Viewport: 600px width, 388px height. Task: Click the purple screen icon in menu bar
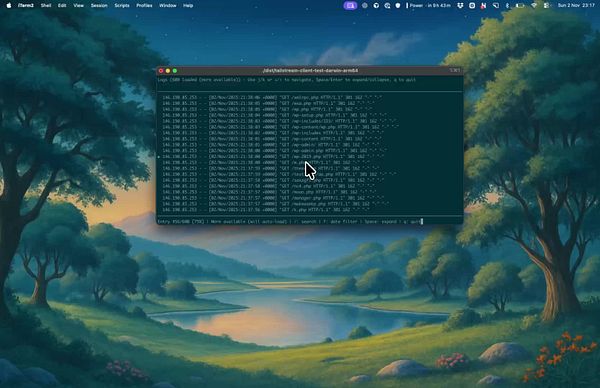[x=350, y=5]
